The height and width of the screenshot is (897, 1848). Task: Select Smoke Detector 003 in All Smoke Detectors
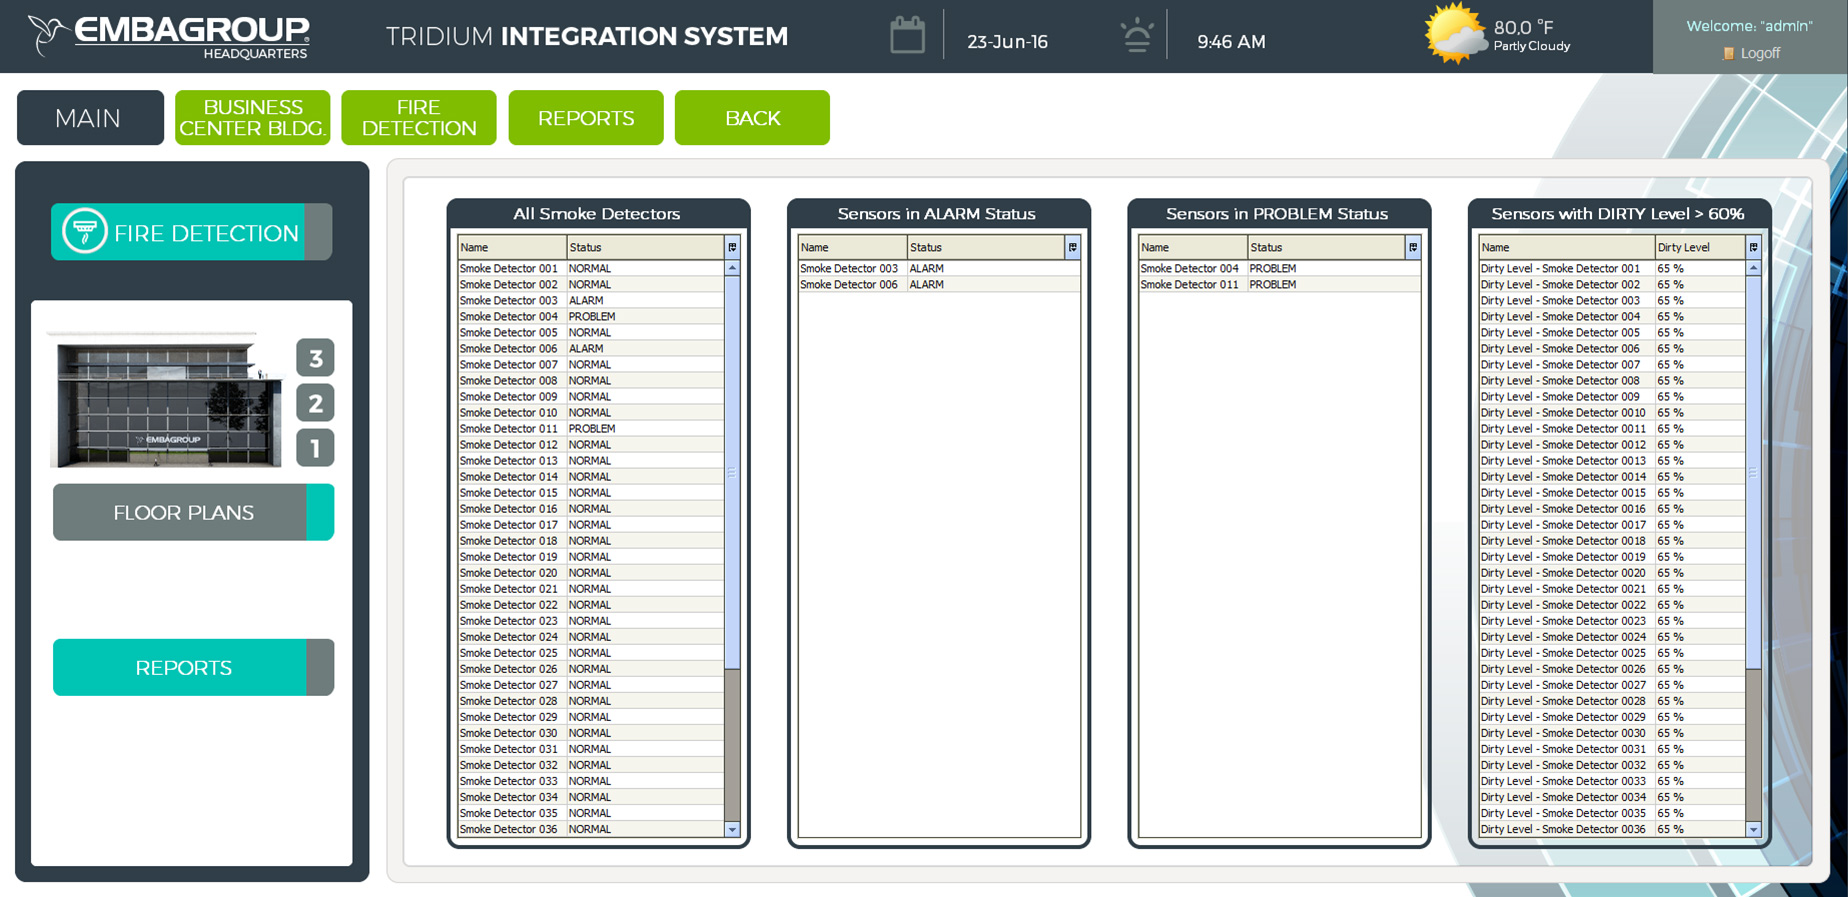[x=591, y=300]
